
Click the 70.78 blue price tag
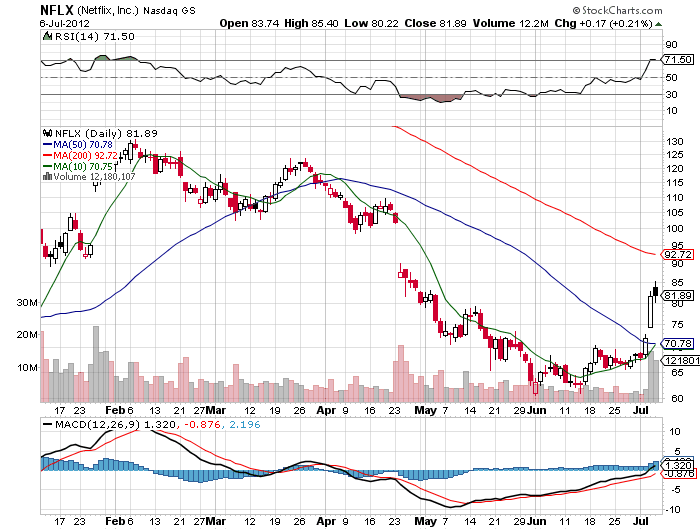[678, 344]
